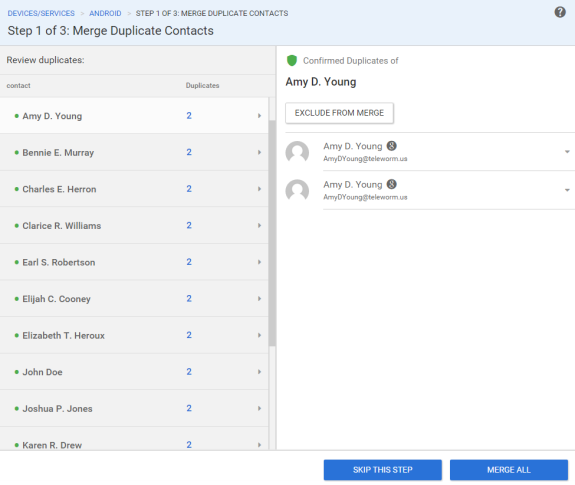Expand second Amy D. Young duplicate details

567,190
